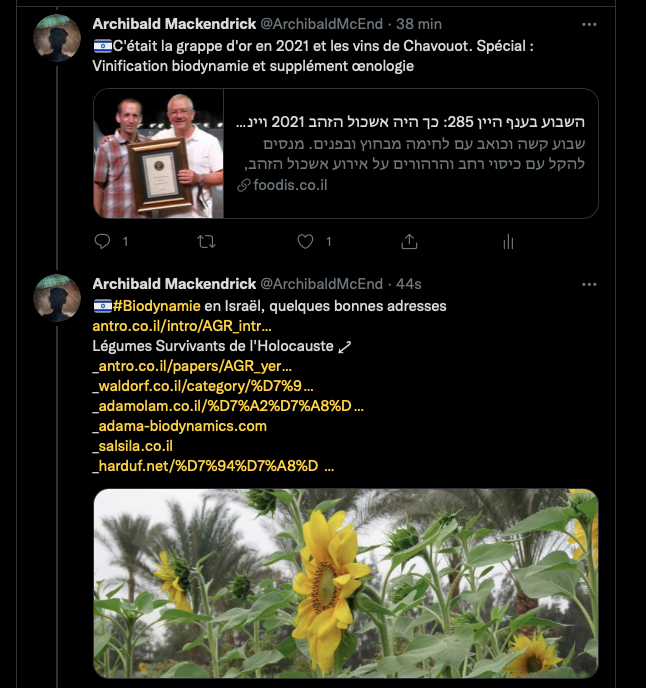Open the #Biodynamie hashtag
Viewport: 646px width, 688px height.
tap(151, 305)
